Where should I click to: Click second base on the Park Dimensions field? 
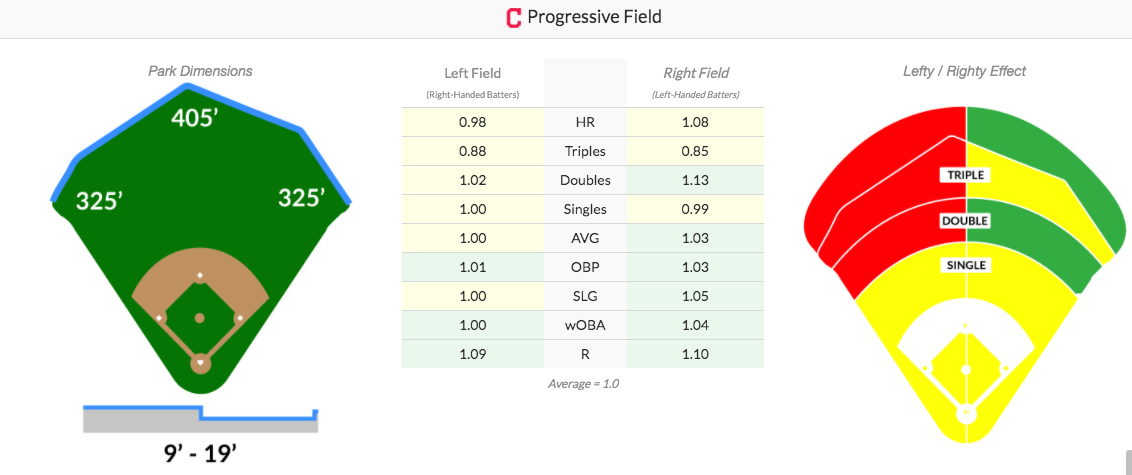point(200,276)
